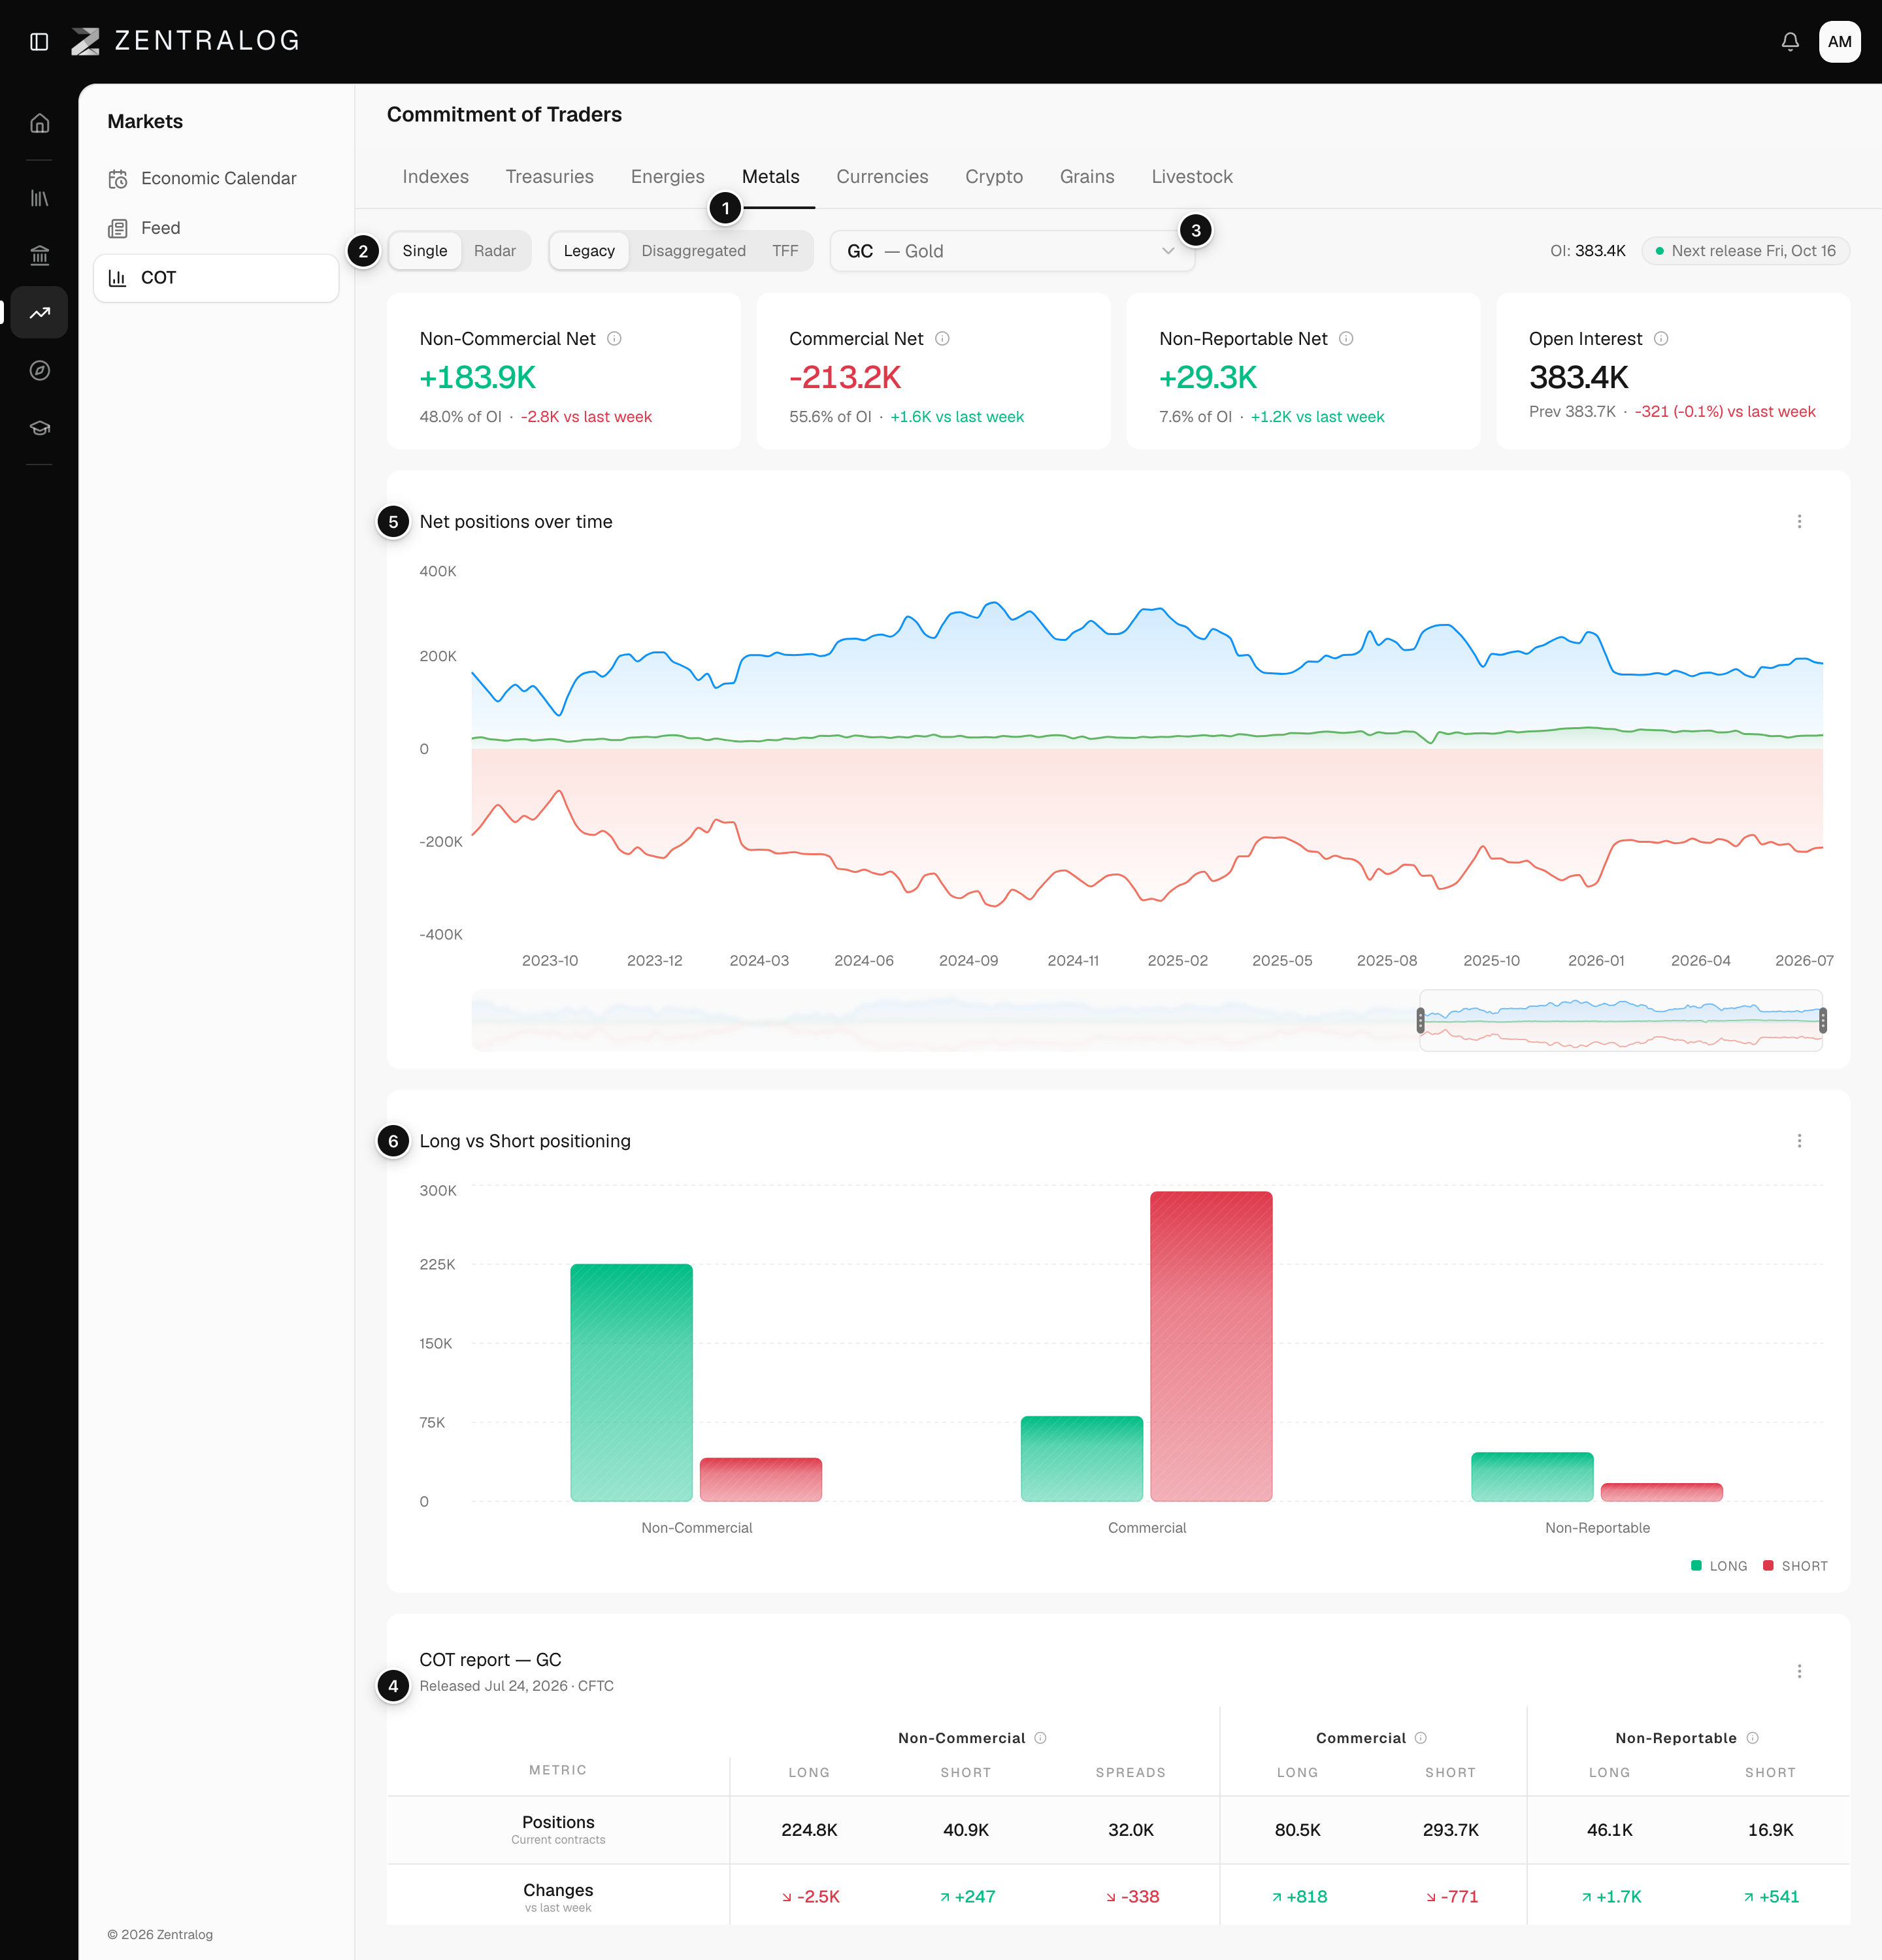Show info for Commercial Net card
The image size is (1882, 1960).
pyautogui.click(x=942, y=338)
